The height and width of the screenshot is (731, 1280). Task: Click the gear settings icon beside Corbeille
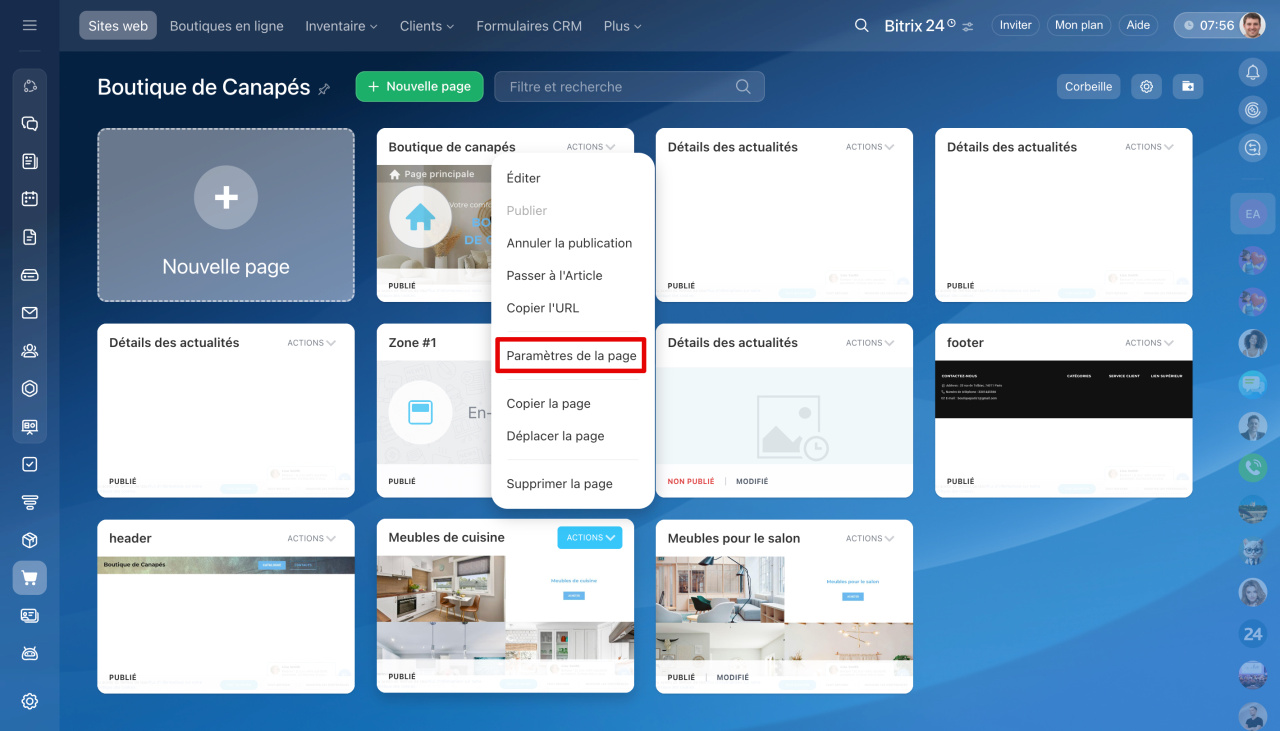pos(1146,87)
